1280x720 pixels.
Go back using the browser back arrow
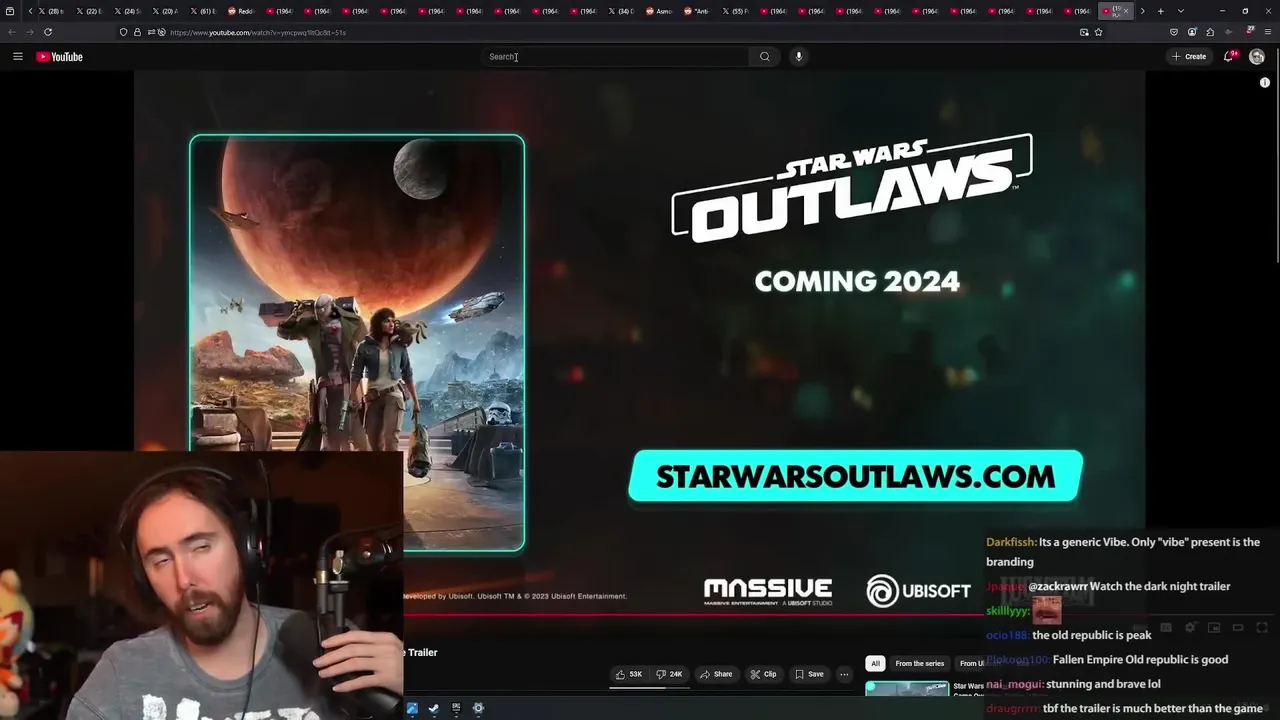12,32
